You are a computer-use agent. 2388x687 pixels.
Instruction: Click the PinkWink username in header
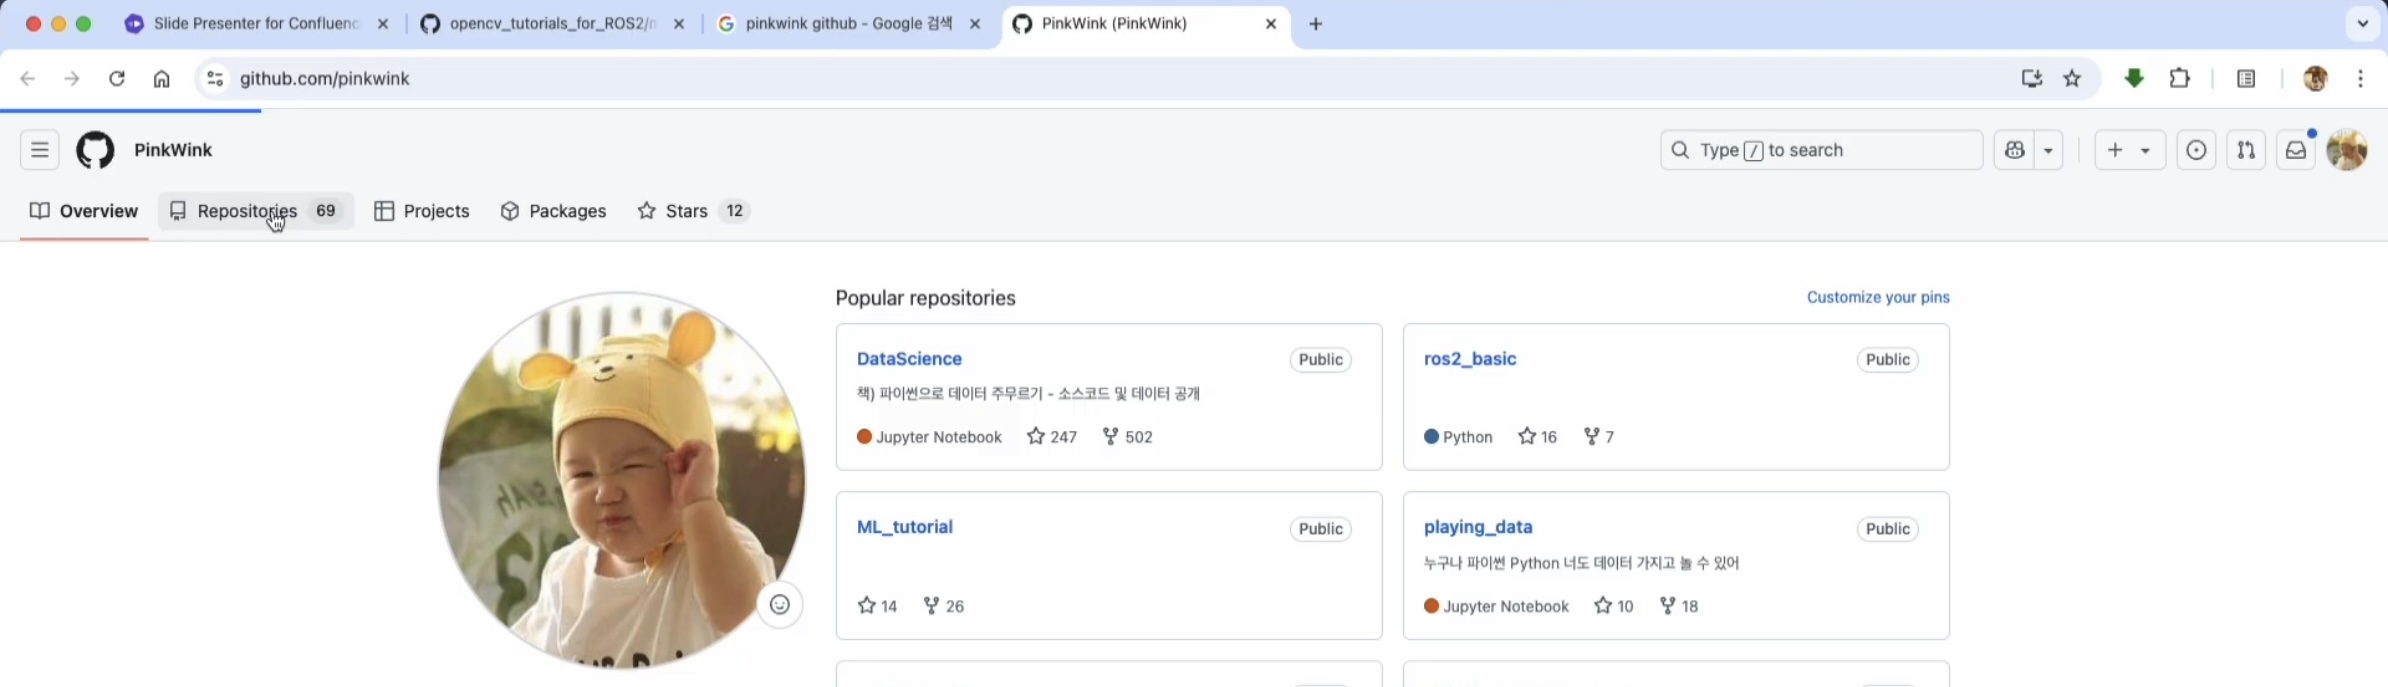173,150
